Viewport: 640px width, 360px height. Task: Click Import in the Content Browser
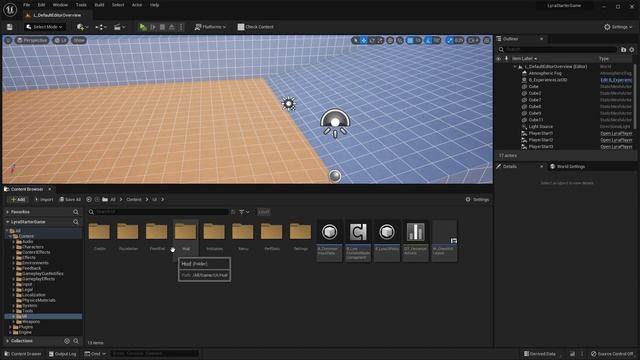[x=44, y=200]
